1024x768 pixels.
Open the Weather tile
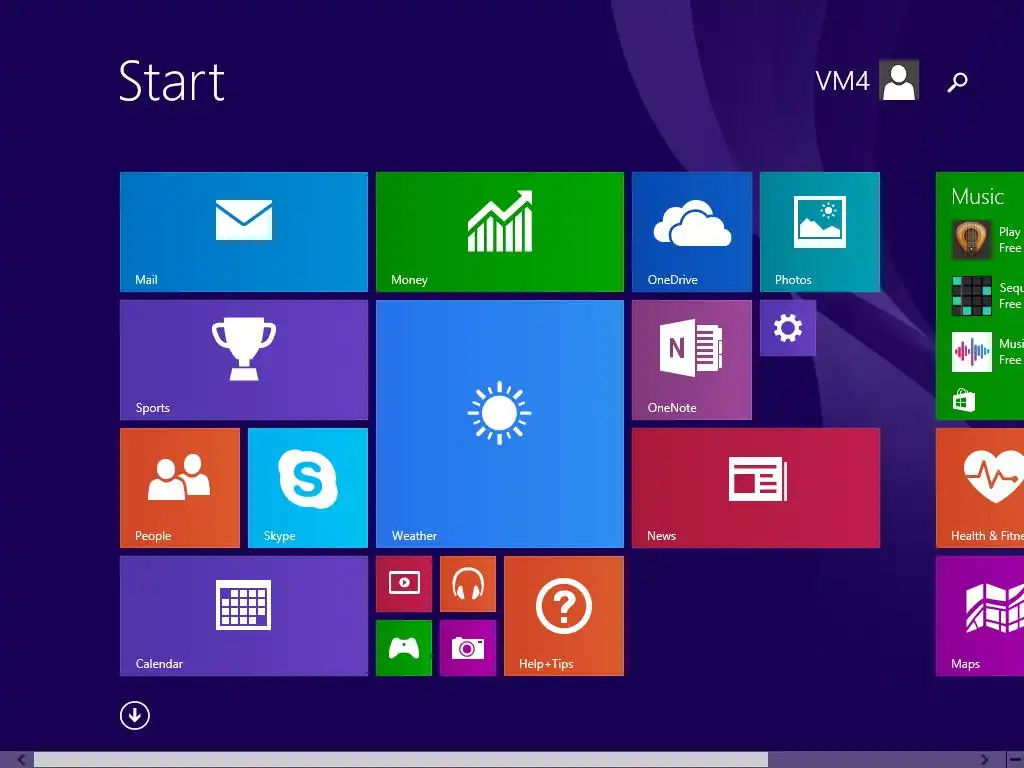point(500,424)
